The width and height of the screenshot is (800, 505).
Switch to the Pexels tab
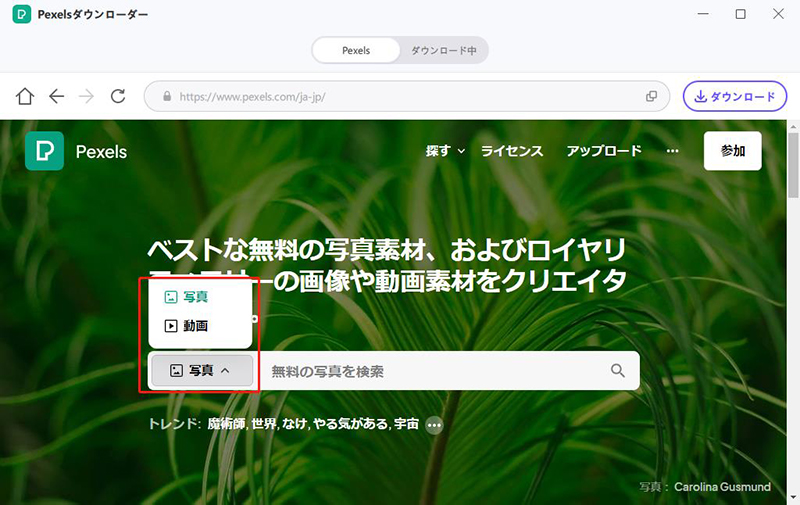356,50
